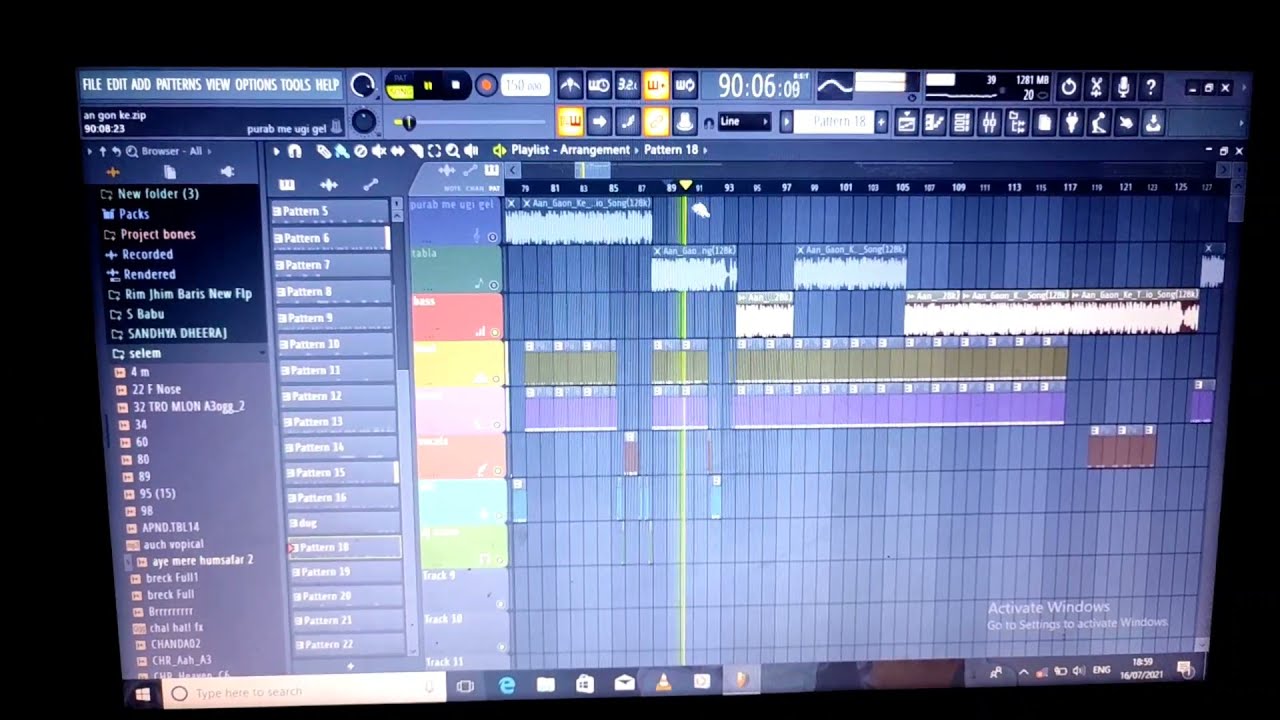
Task: Open Microsoft Edge from the taskbar
Action: pos(506,685)
